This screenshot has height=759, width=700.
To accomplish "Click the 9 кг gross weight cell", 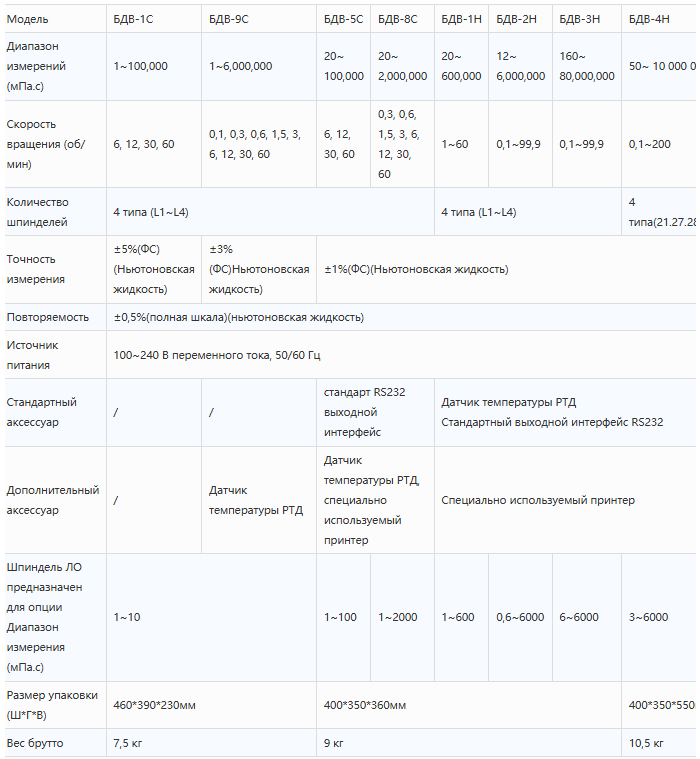I will point(469,743).
